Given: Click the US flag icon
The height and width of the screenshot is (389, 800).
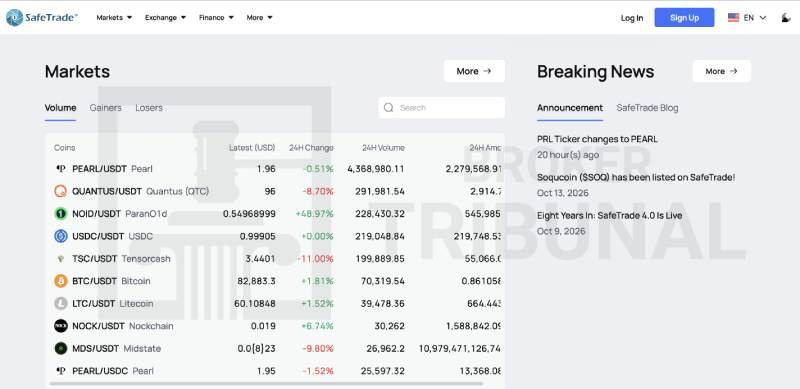Looking at the screenshot, I should pyautogui.click(x=733, y=18).
